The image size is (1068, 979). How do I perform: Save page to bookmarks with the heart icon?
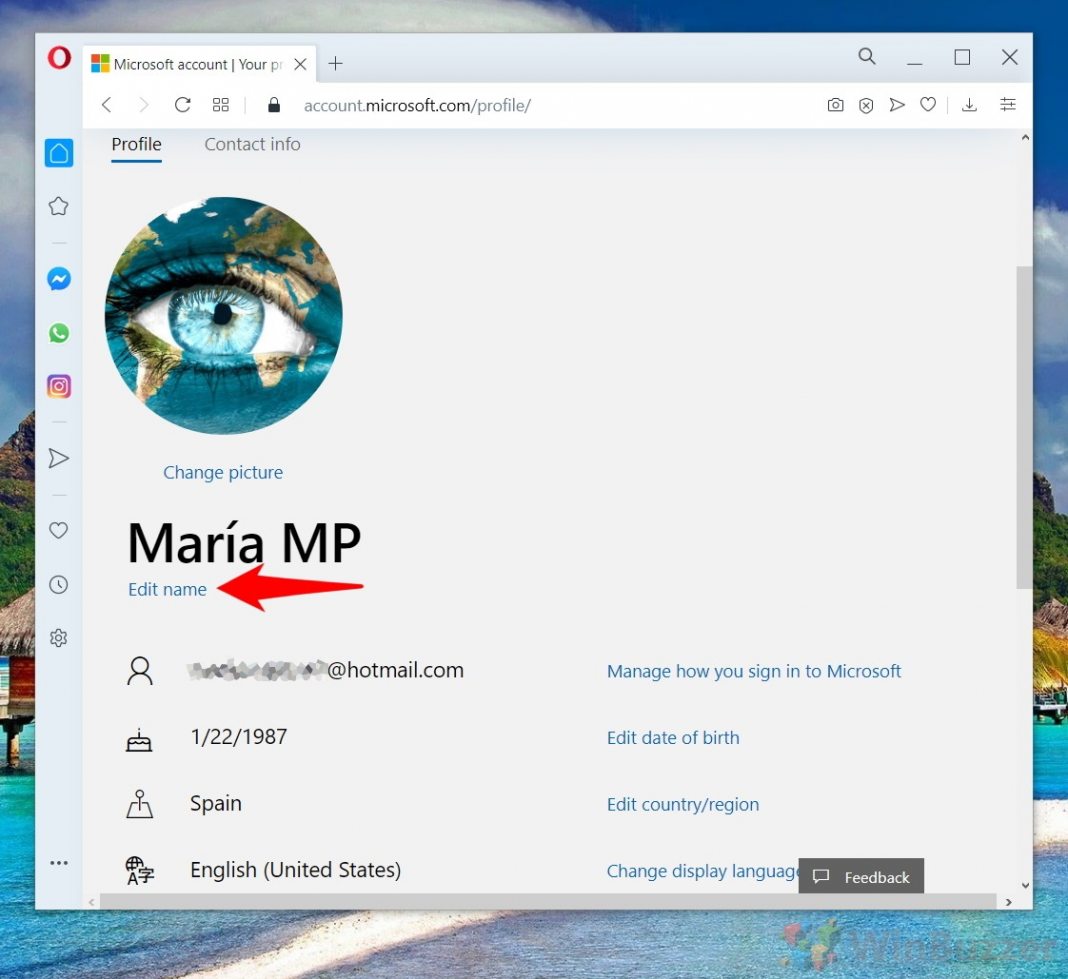tap(927, 104)
